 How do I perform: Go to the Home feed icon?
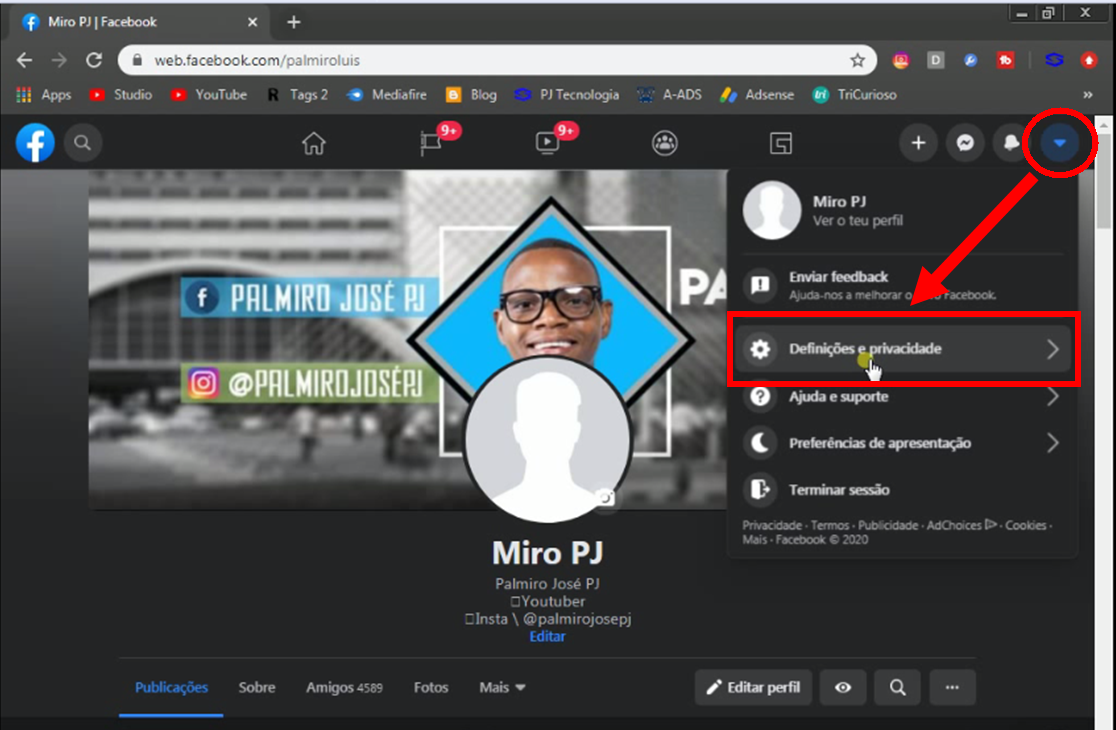pyautogui.click(x=314, y=144)
